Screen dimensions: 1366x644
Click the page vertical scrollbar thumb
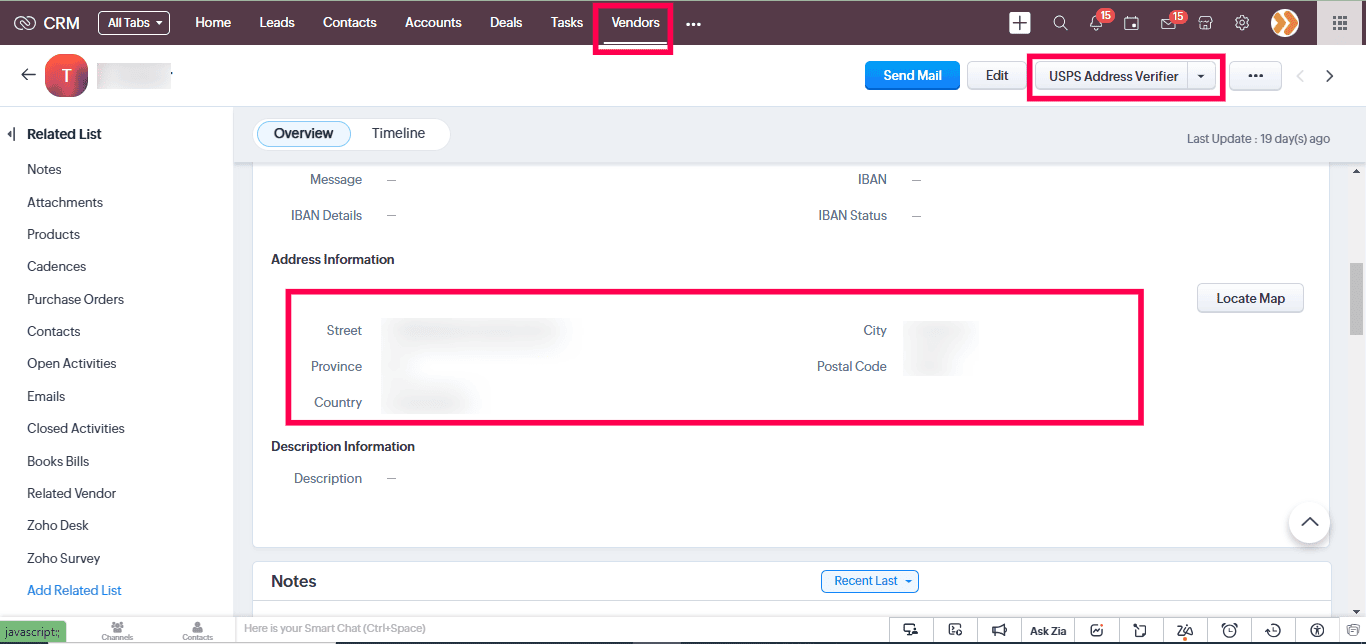(x=1357, y=298)
